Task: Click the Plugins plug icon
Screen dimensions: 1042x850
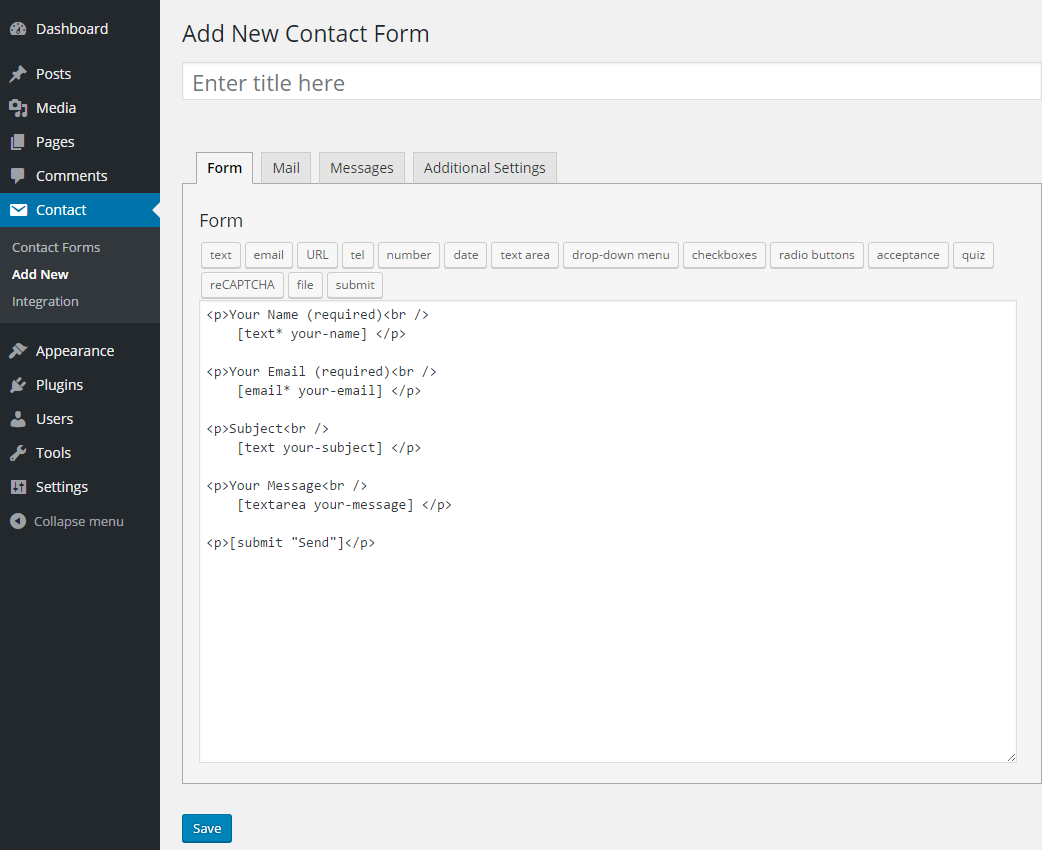Action: click(x=20, y=384)
